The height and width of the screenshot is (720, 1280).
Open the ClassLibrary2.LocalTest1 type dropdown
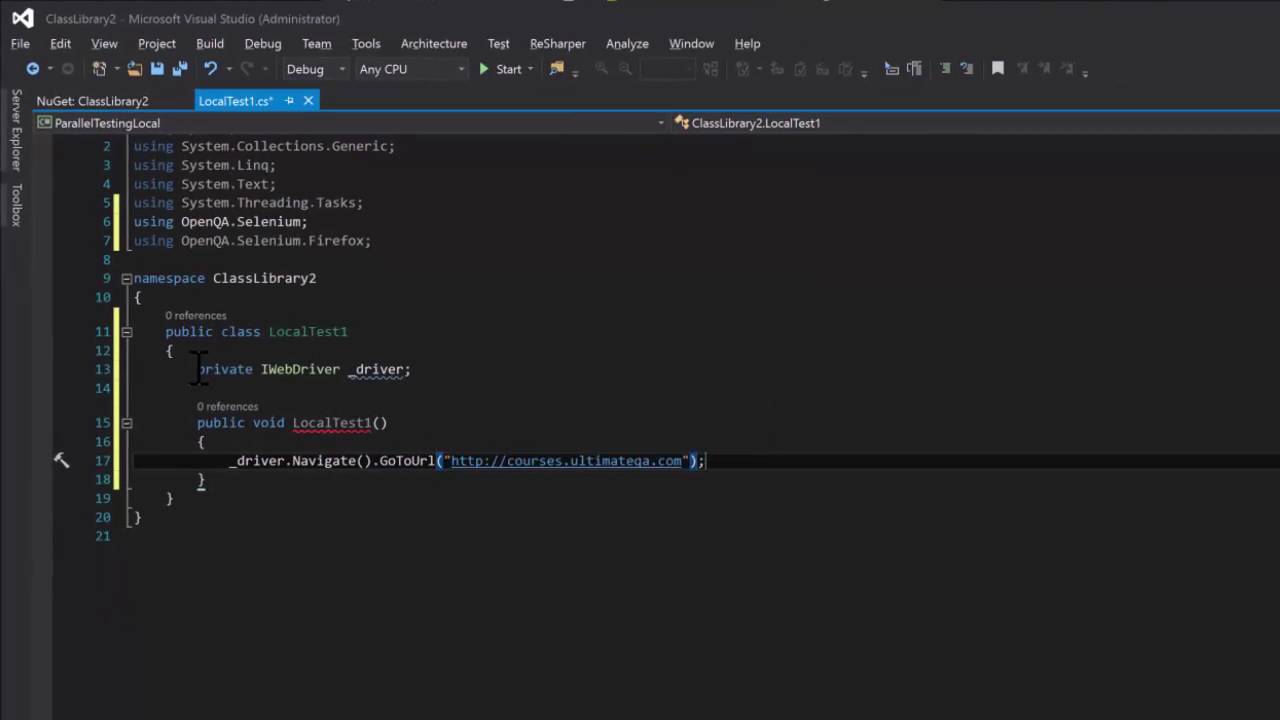975,123
